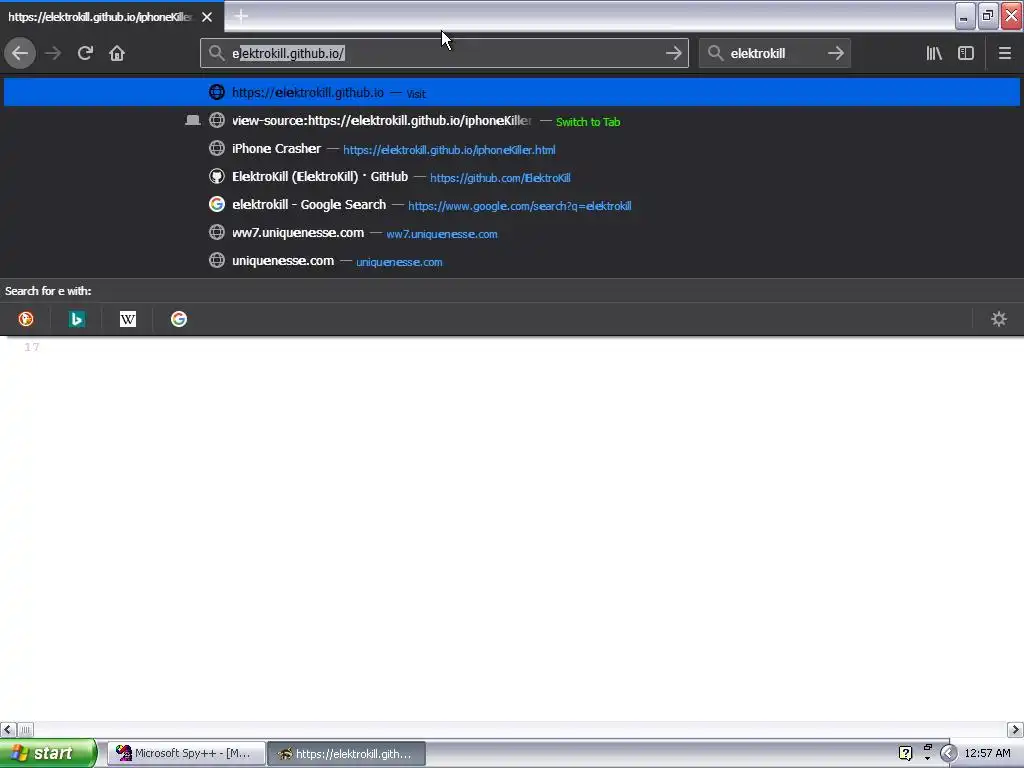Open search settings with the gear icon
1024x768 pixels.
[999, 319]
